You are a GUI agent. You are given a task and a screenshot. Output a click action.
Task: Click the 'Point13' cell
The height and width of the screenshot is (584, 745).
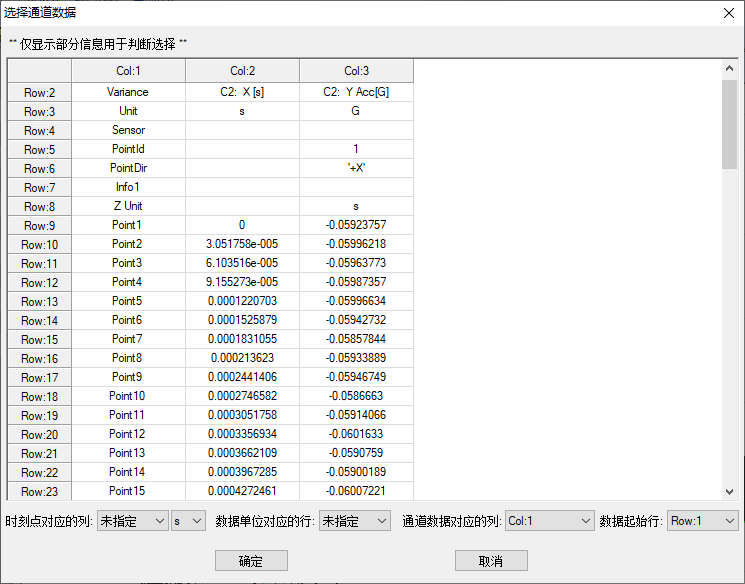coord(128,453)
